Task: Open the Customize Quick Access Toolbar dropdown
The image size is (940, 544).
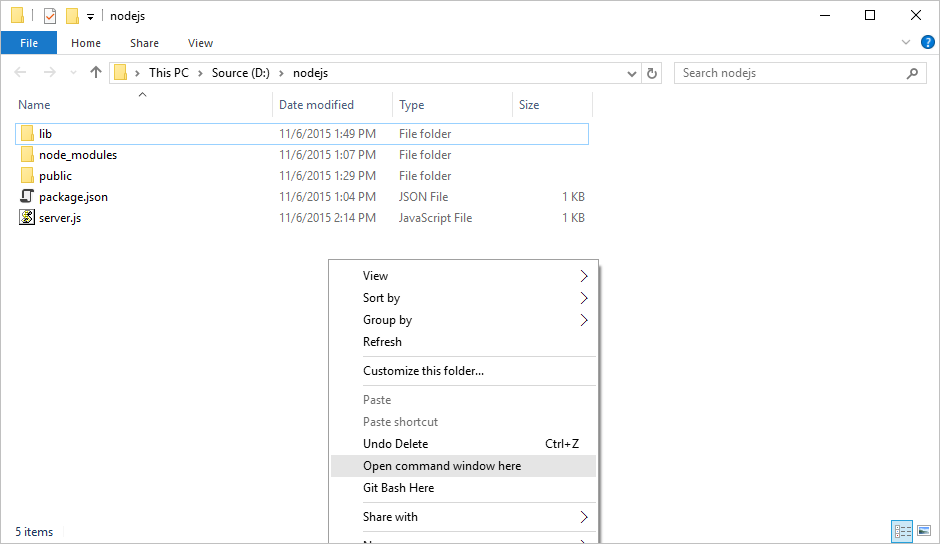Action: 91,17
